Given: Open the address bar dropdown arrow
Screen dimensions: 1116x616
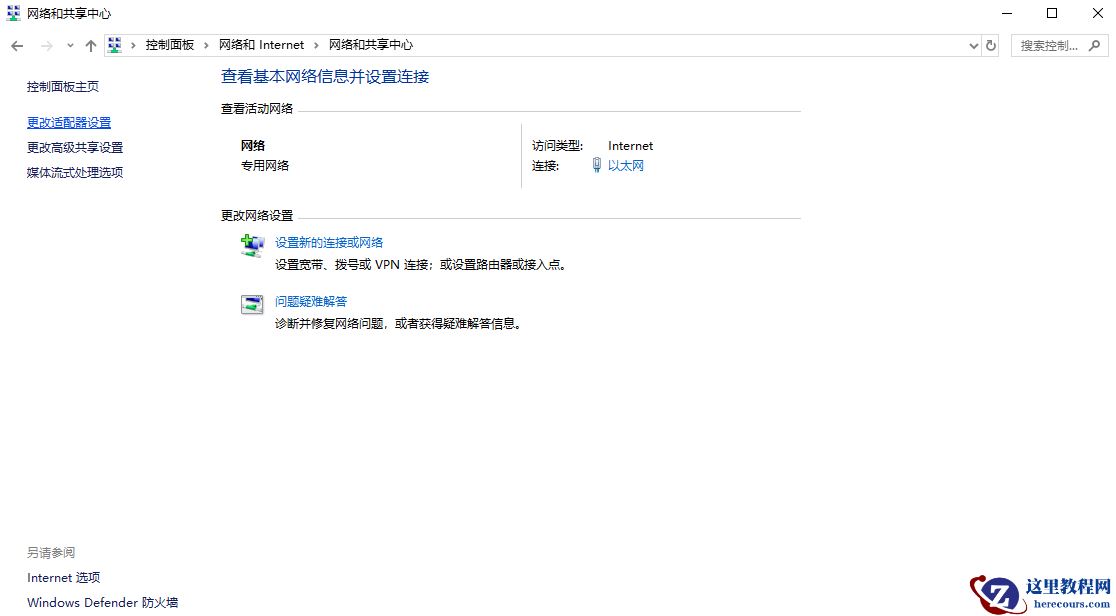Looking at the screenshot, I should [x=972, y=45].
